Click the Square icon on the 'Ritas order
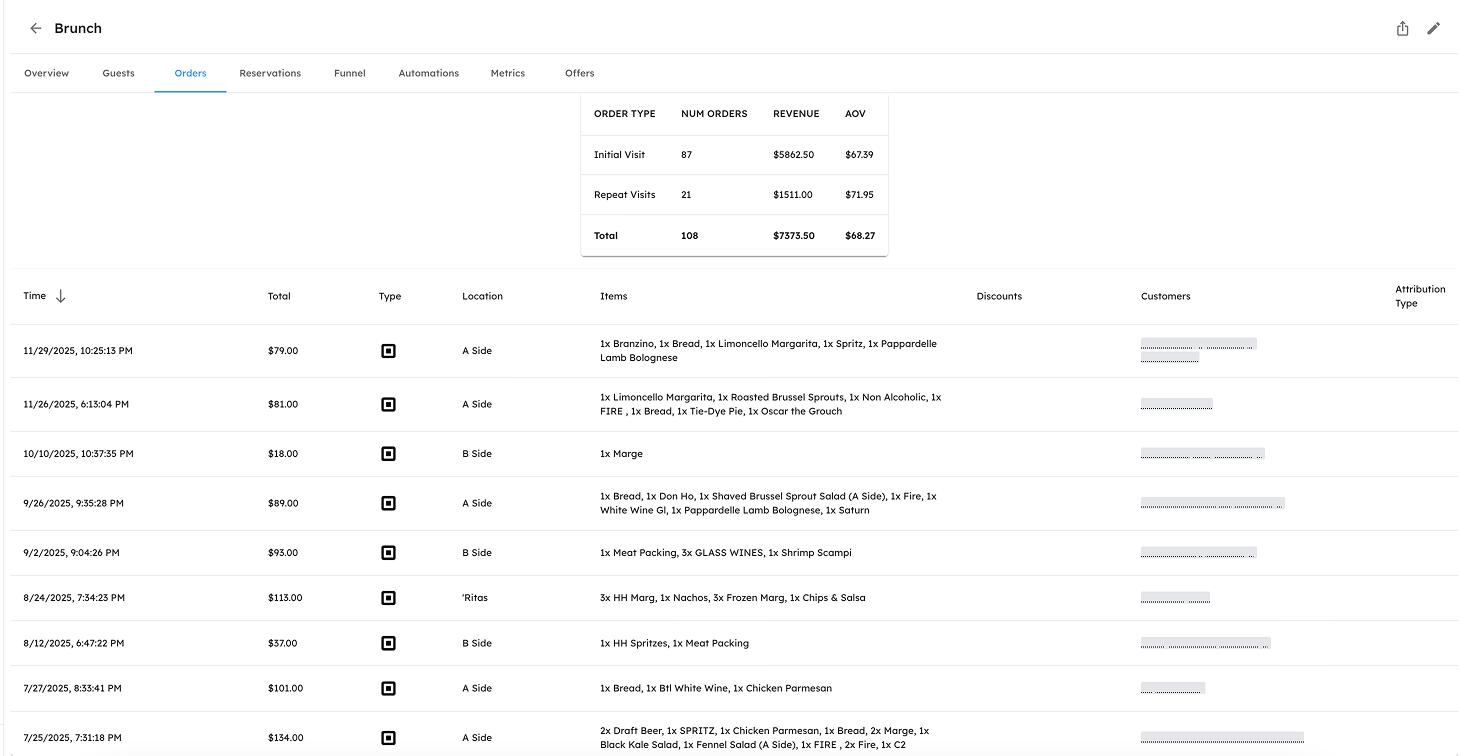This screenshot has width=1462, height=756. [x=389, y=598]
